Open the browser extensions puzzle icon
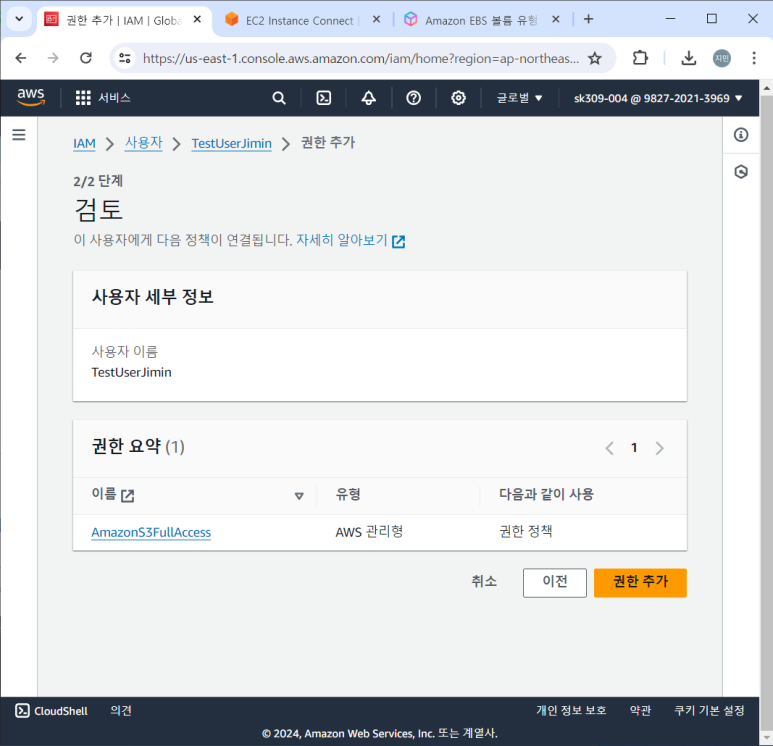This screenshot has width=773, height=746. (x=640, y=58)
